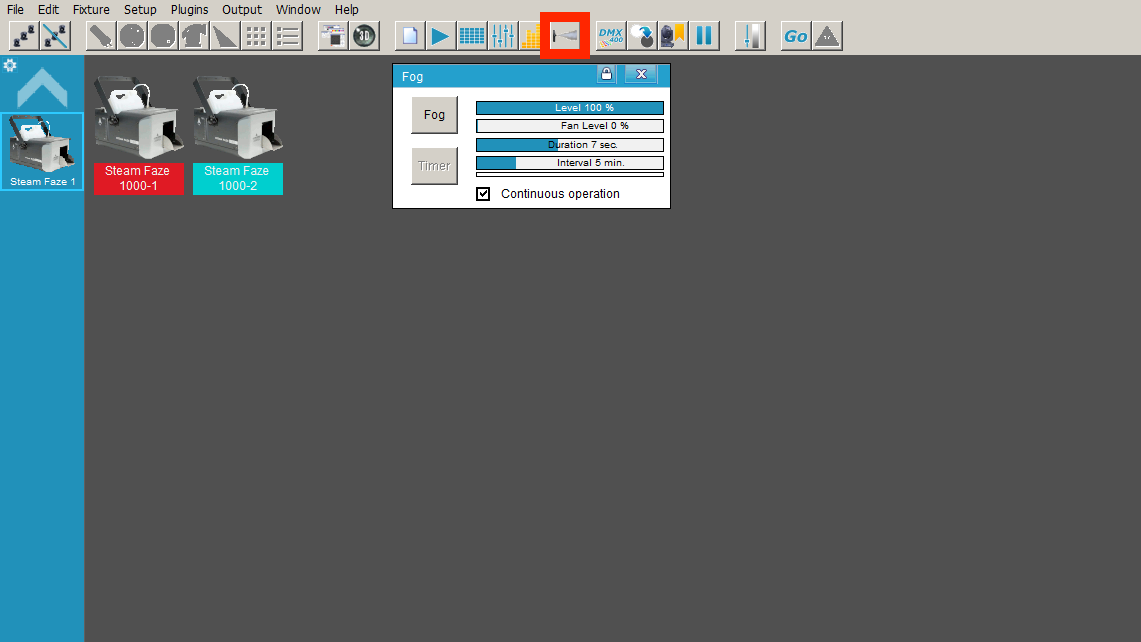
Task: Adjust the Interval 5 min. slider
Action: tap(570, 163)
